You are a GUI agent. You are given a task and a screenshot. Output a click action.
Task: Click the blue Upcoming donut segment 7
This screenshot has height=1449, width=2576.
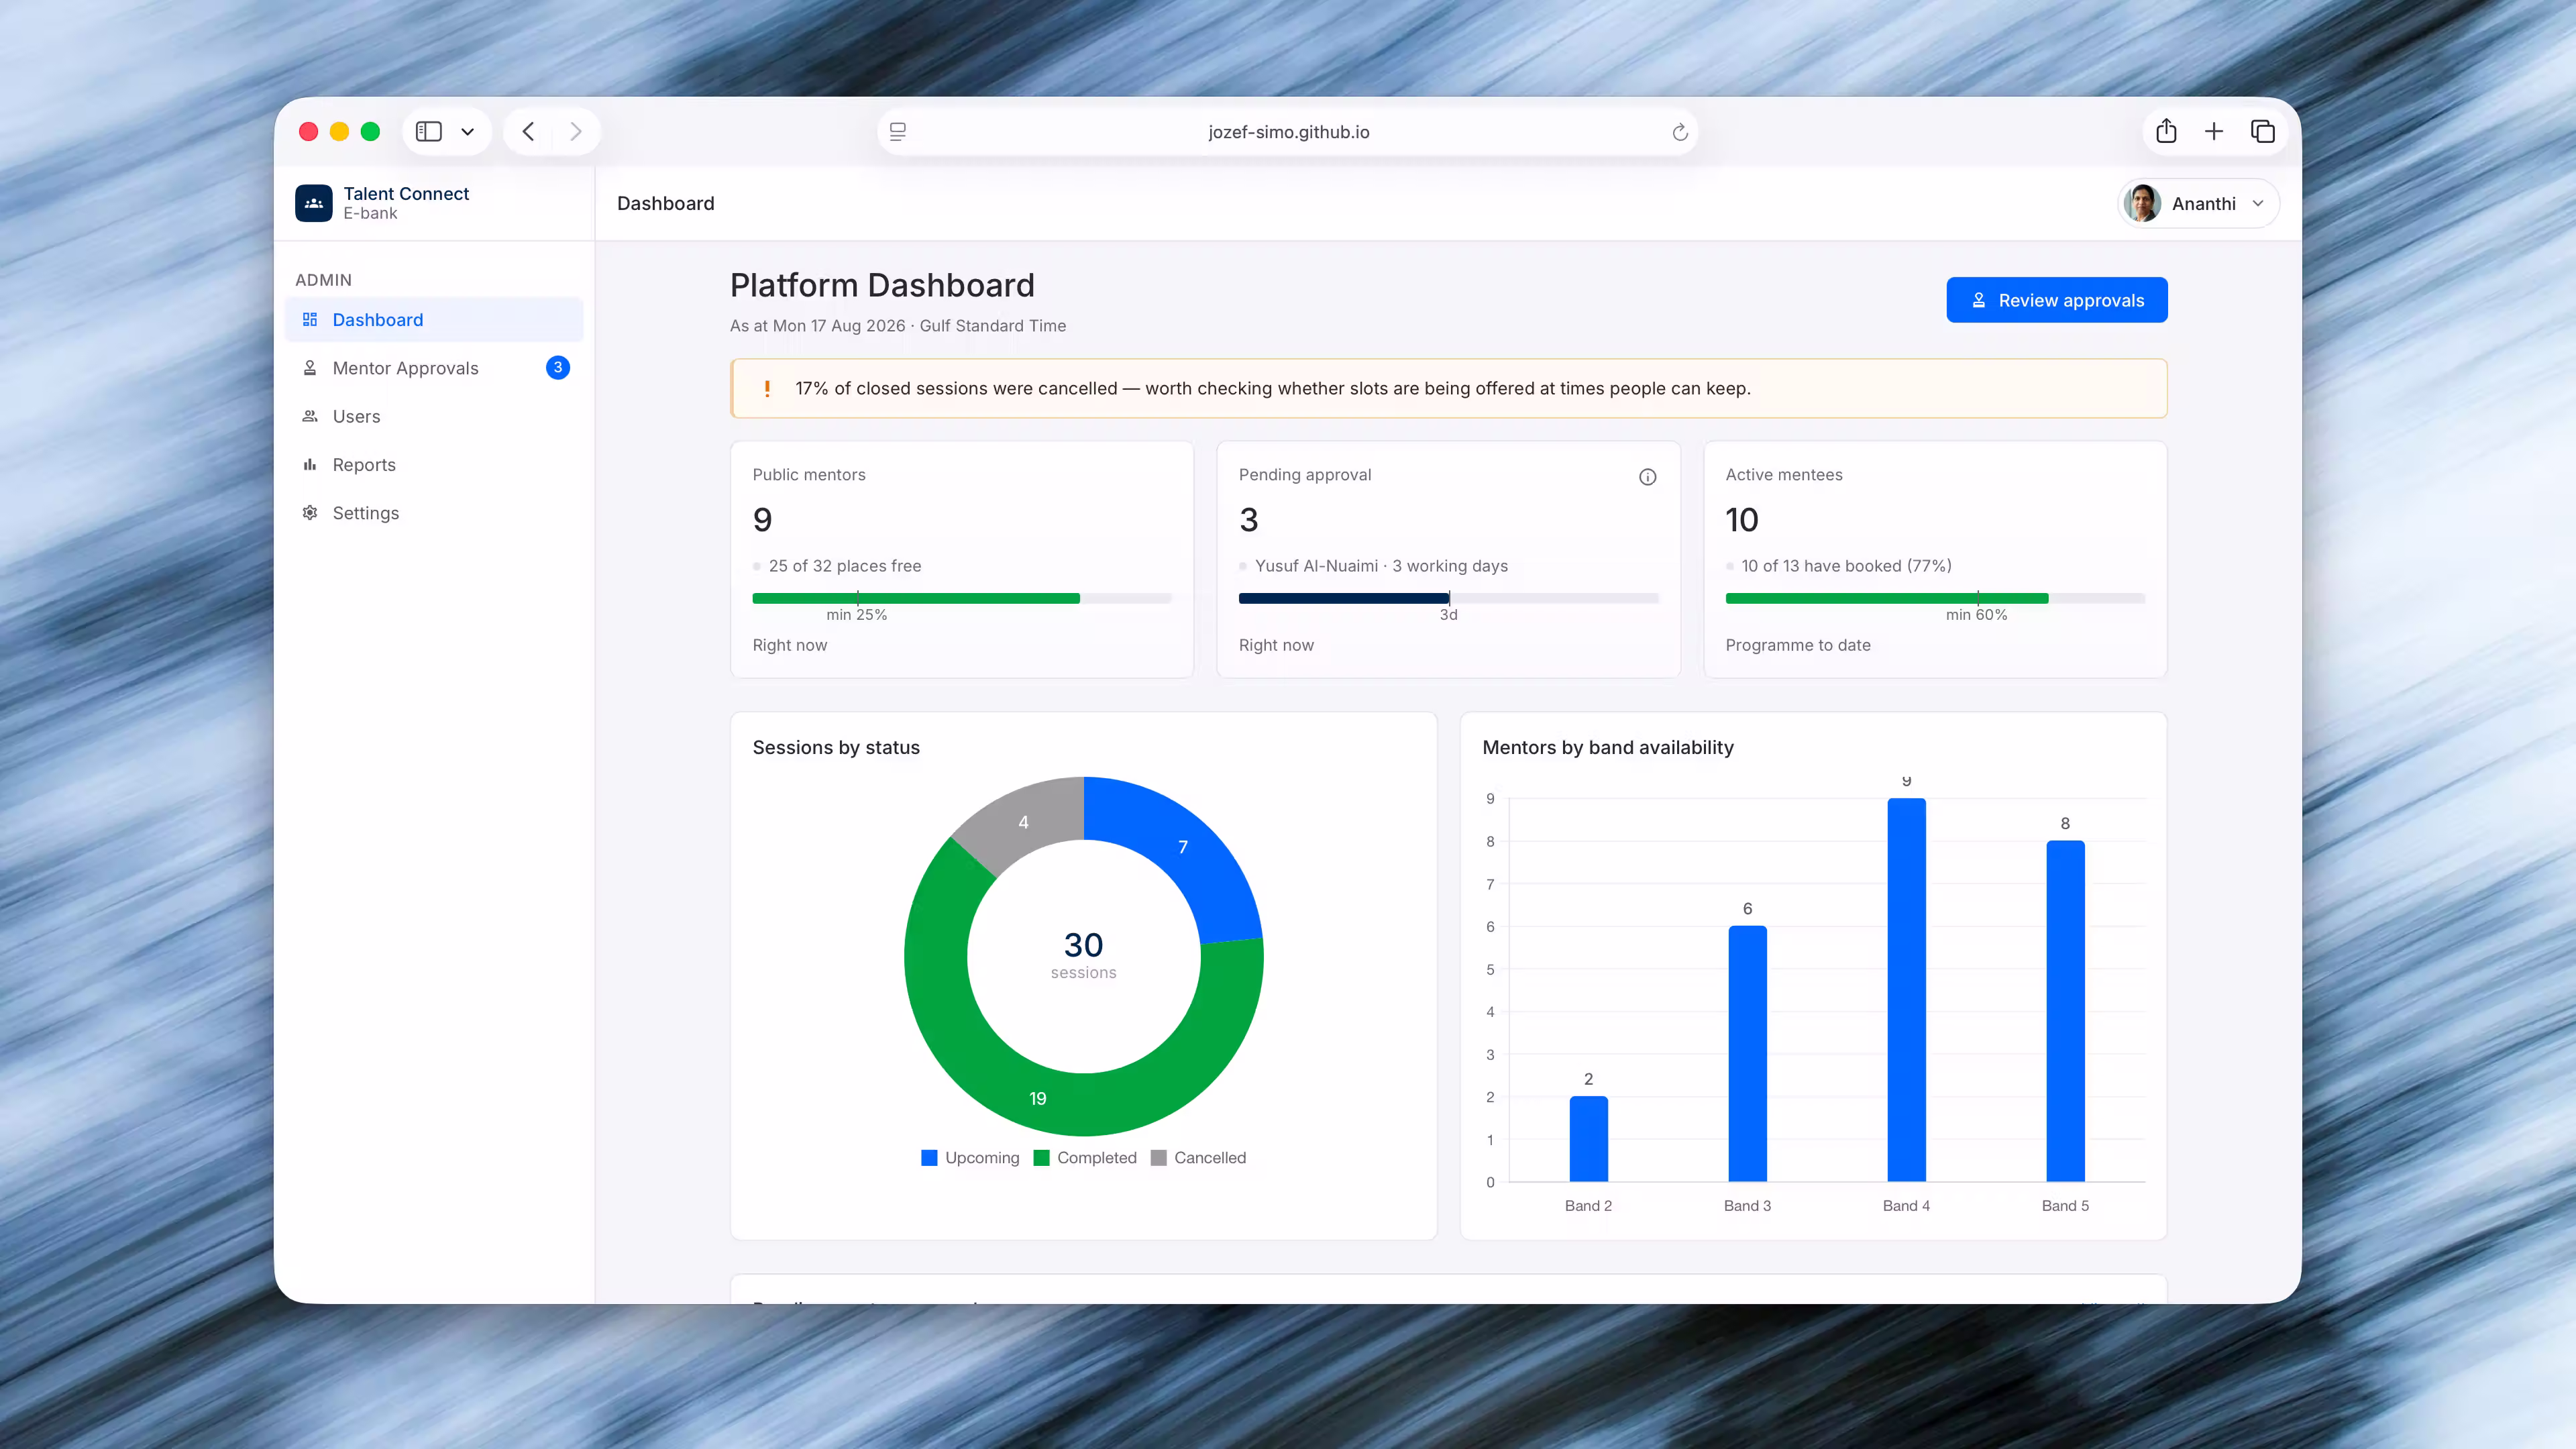click(x=1183, y=848)
